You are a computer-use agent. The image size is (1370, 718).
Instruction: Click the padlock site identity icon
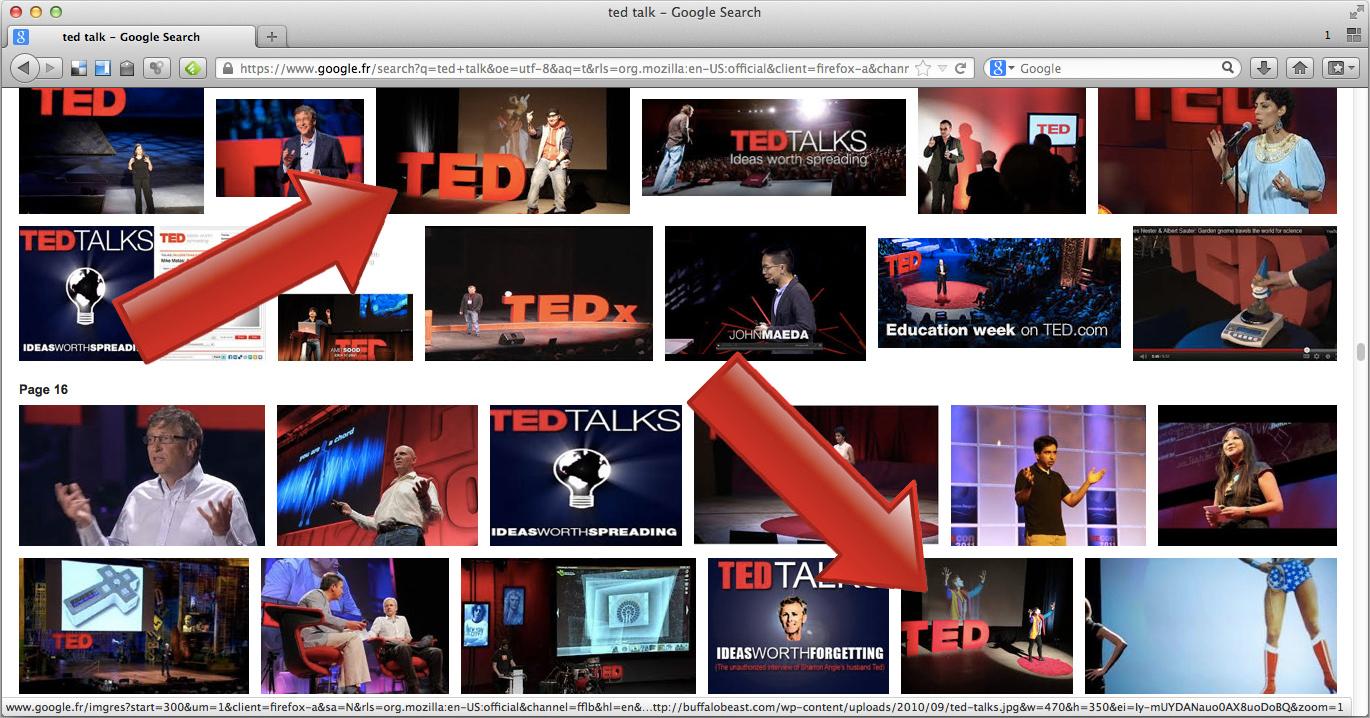[x=227, y=69]
